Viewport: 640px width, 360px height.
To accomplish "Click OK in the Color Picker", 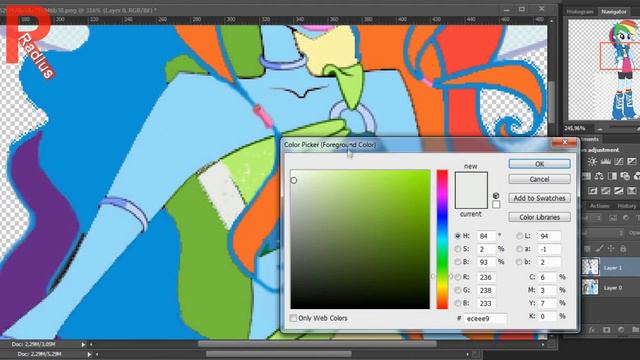I will (x=539, y=164).
